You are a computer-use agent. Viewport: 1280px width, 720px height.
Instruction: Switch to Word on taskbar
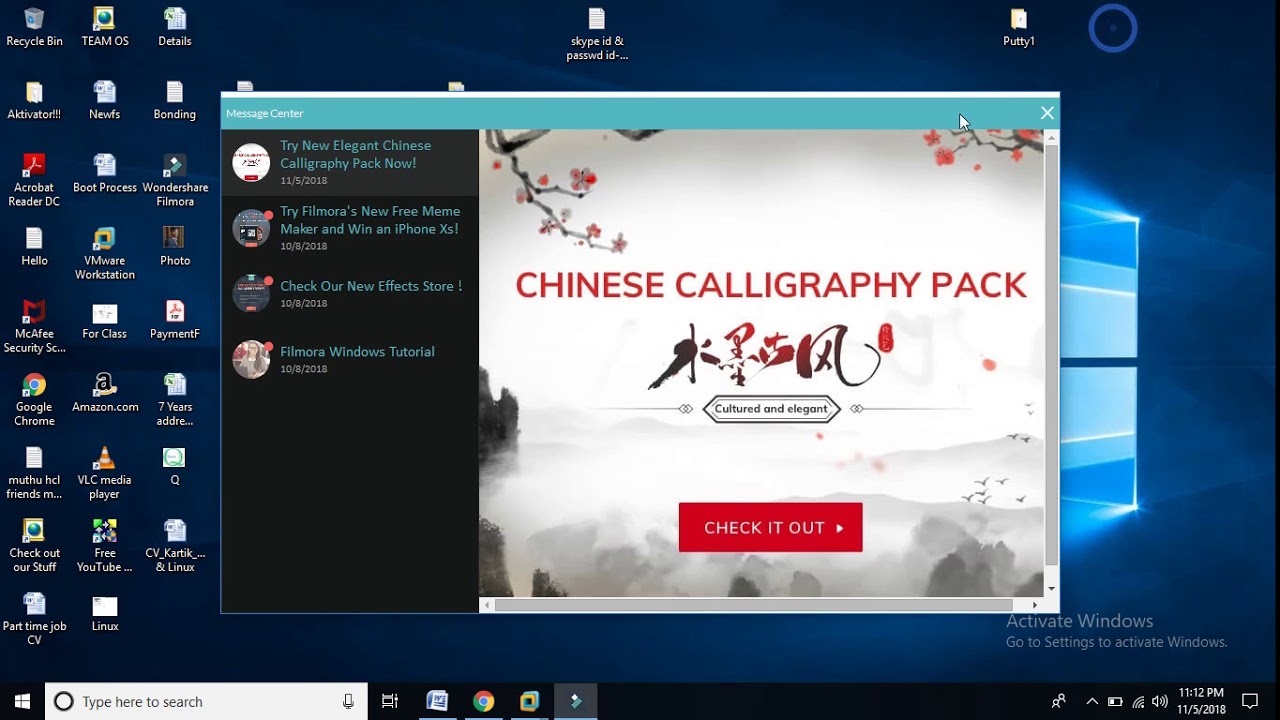point(437,701)
